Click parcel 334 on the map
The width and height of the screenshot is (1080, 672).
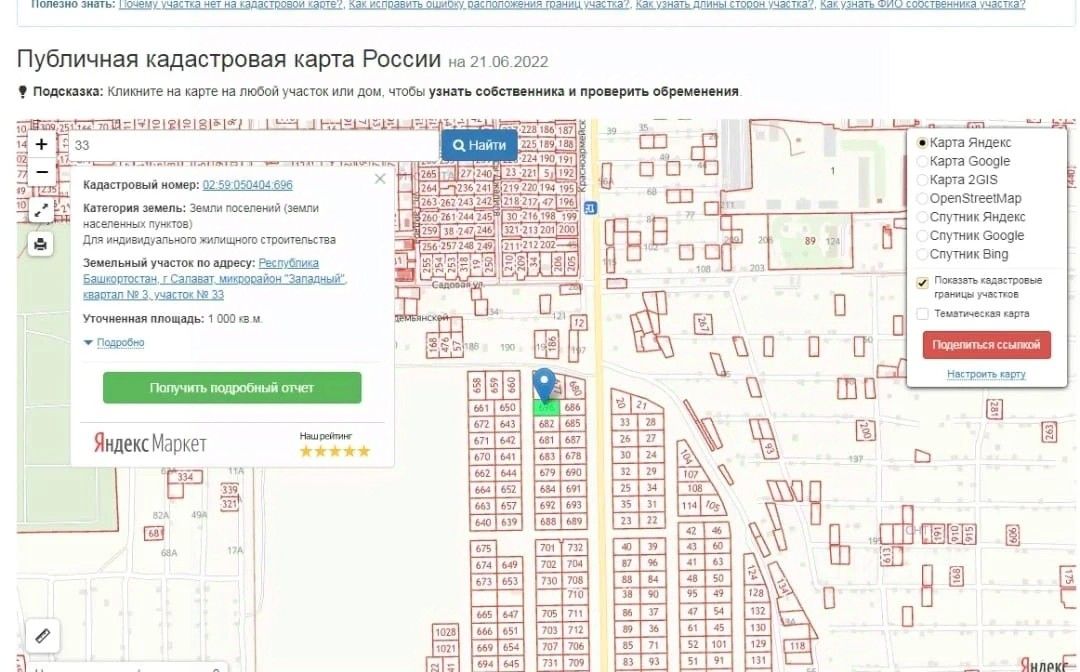(185, 476)
